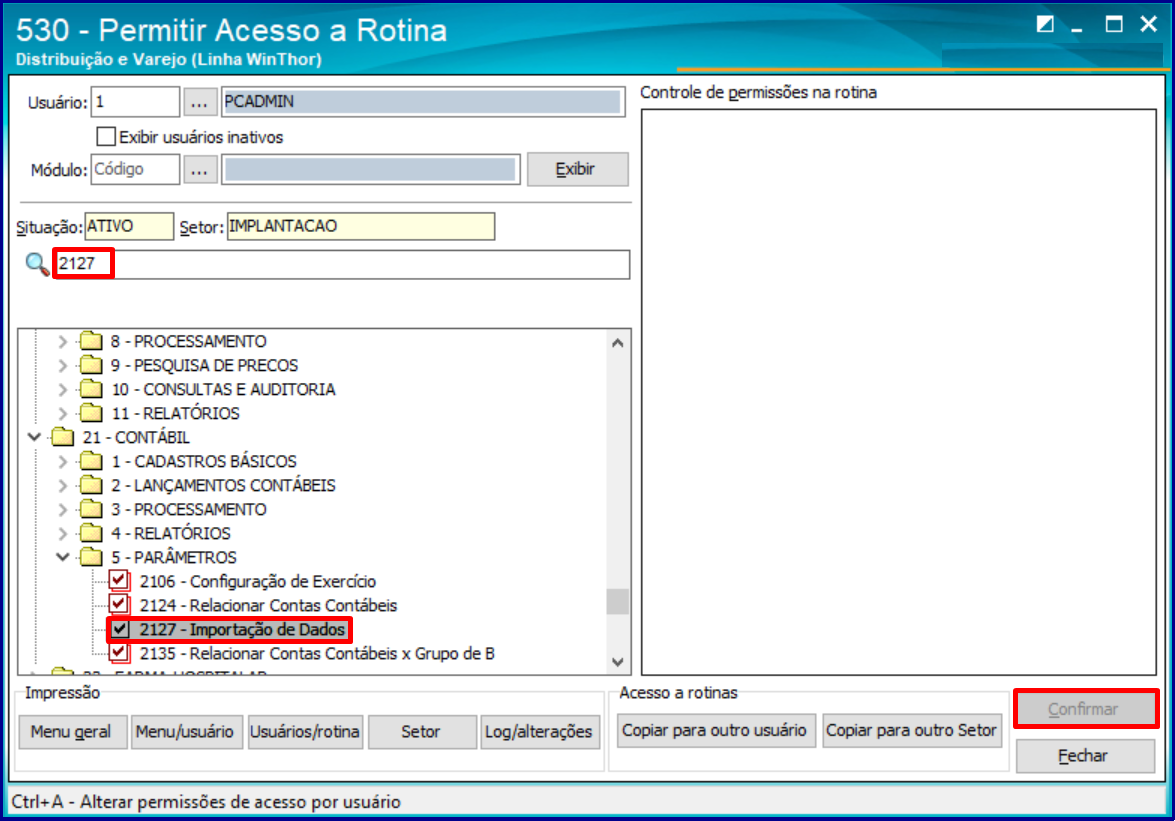This screenshot has height=821, width=1175.
Task: Collapse the 21 - CONTÁBIL node
Action: point(34,437)
